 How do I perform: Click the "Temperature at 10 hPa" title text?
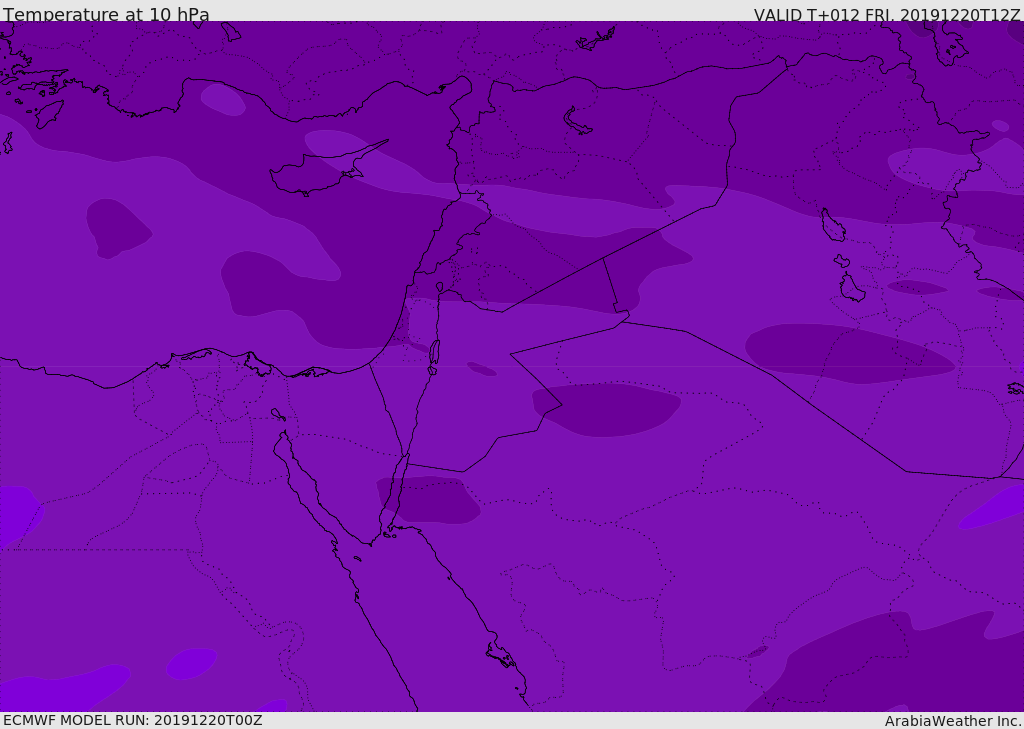coord(106,14)
